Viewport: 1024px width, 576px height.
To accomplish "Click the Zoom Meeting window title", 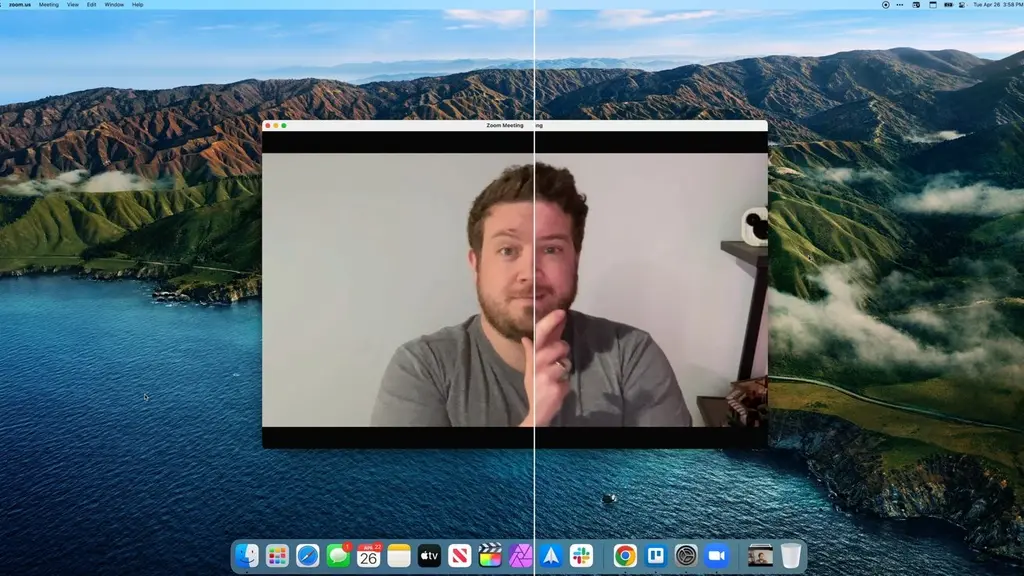I will 505,125.
